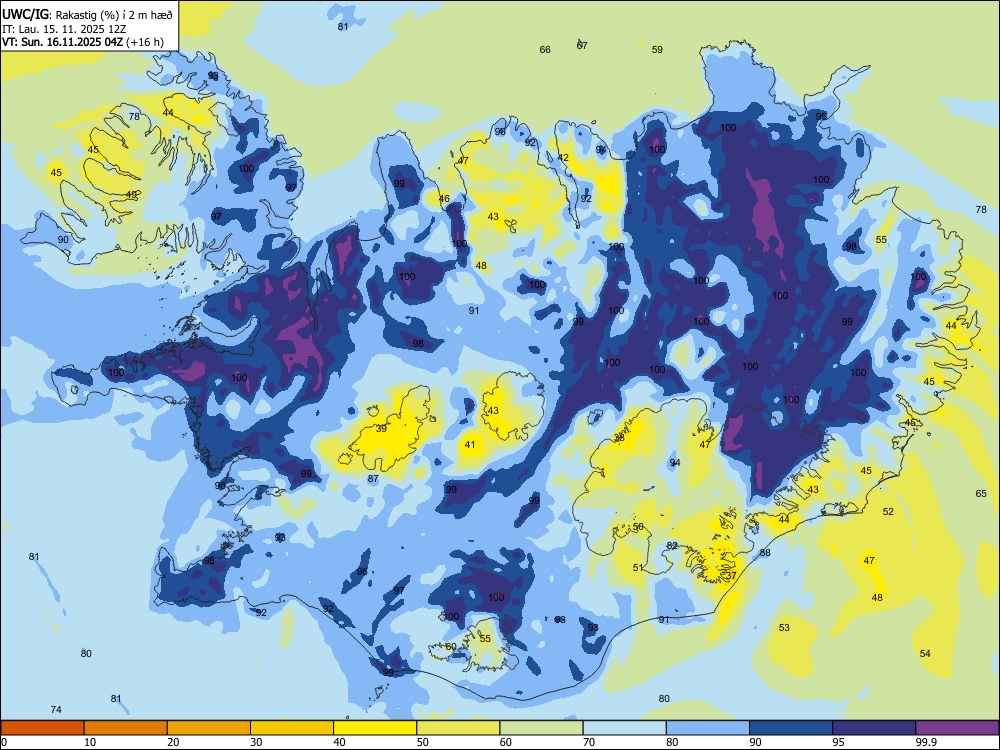Screen dimensions: 1000x750
Task: Select the navy 95–99.9 legend swatch
Action: (x=874, y=728)
